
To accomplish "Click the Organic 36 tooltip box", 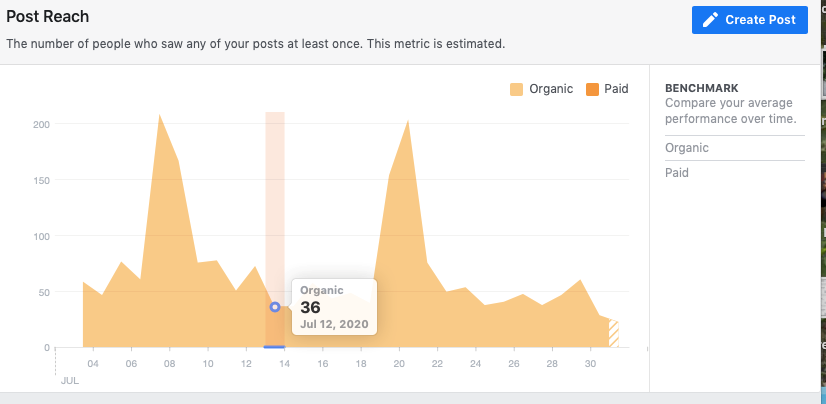I will tap(335, 307).
